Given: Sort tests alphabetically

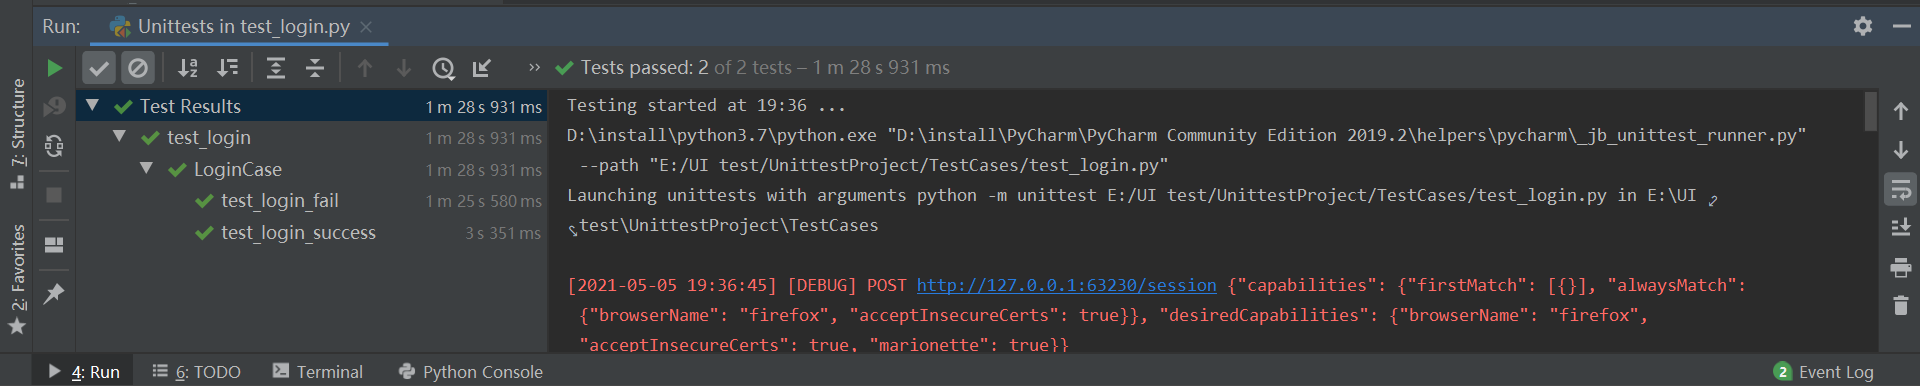Looking at the screenshot, I should click(188, 68).
